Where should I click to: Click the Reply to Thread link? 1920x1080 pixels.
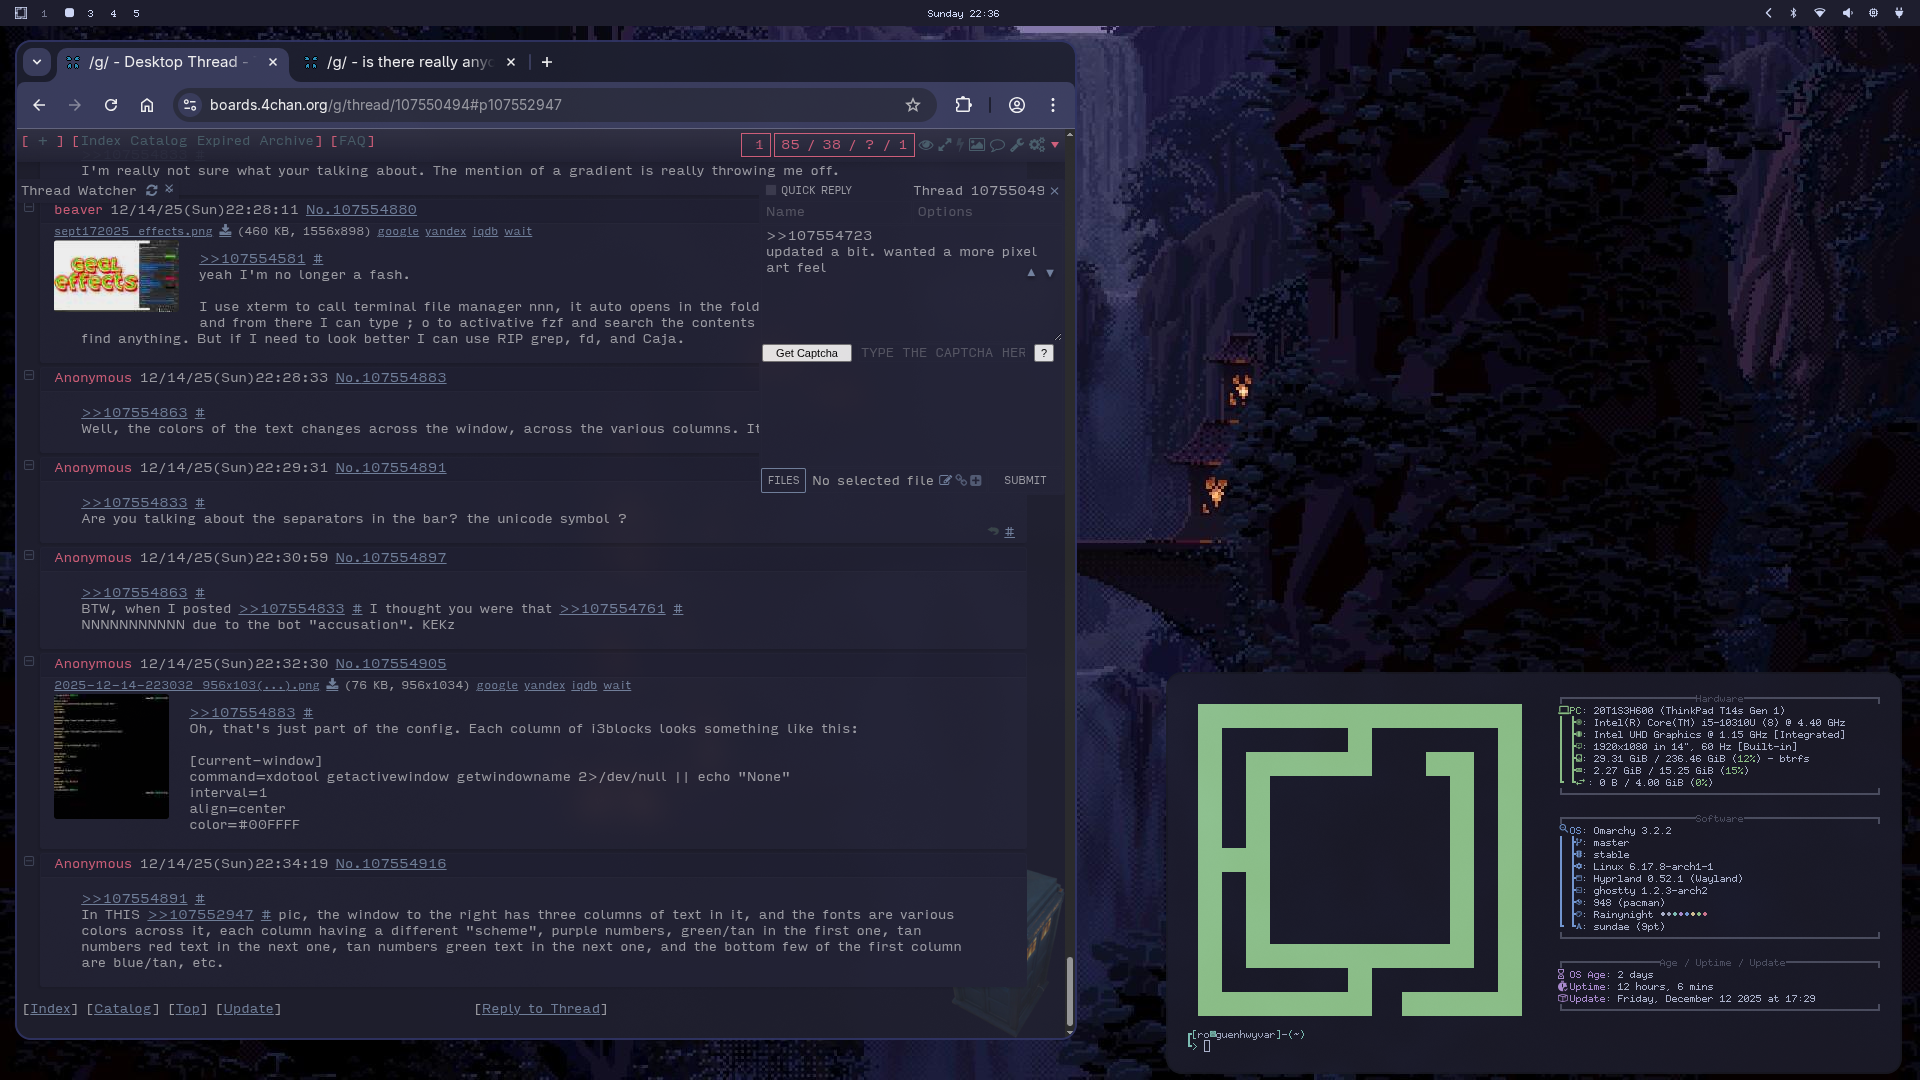(x=541, y=1009)
